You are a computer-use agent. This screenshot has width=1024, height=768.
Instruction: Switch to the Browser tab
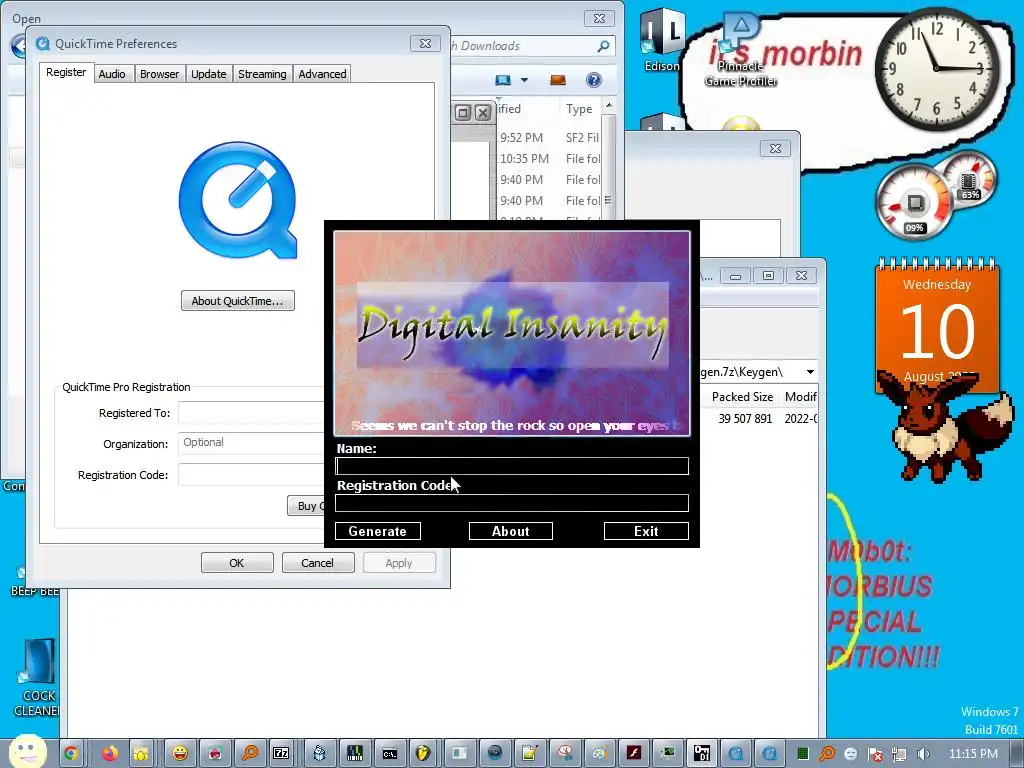tap(159, 74)
